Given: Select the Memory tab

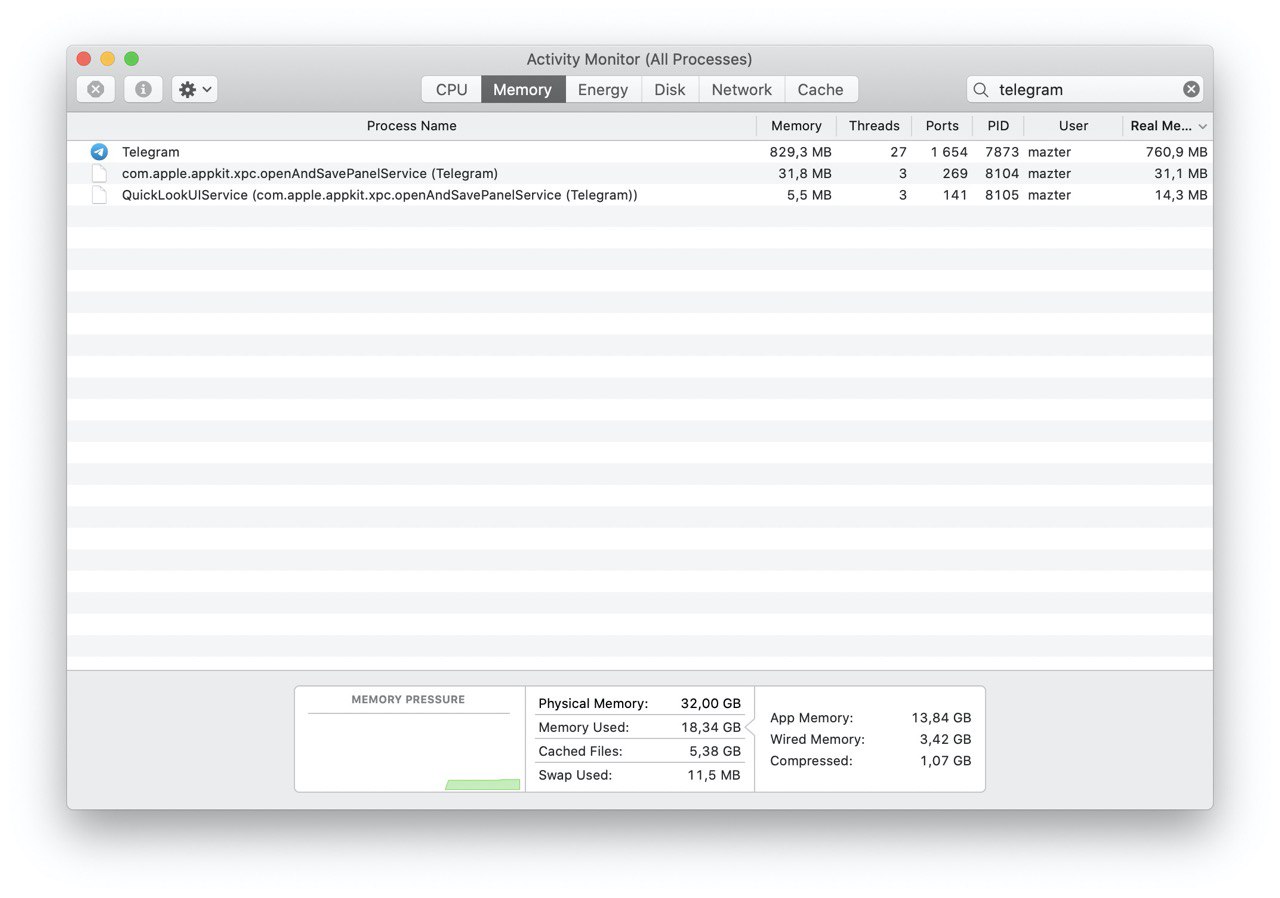Looking at the screenshot, I should coord(522,89).
